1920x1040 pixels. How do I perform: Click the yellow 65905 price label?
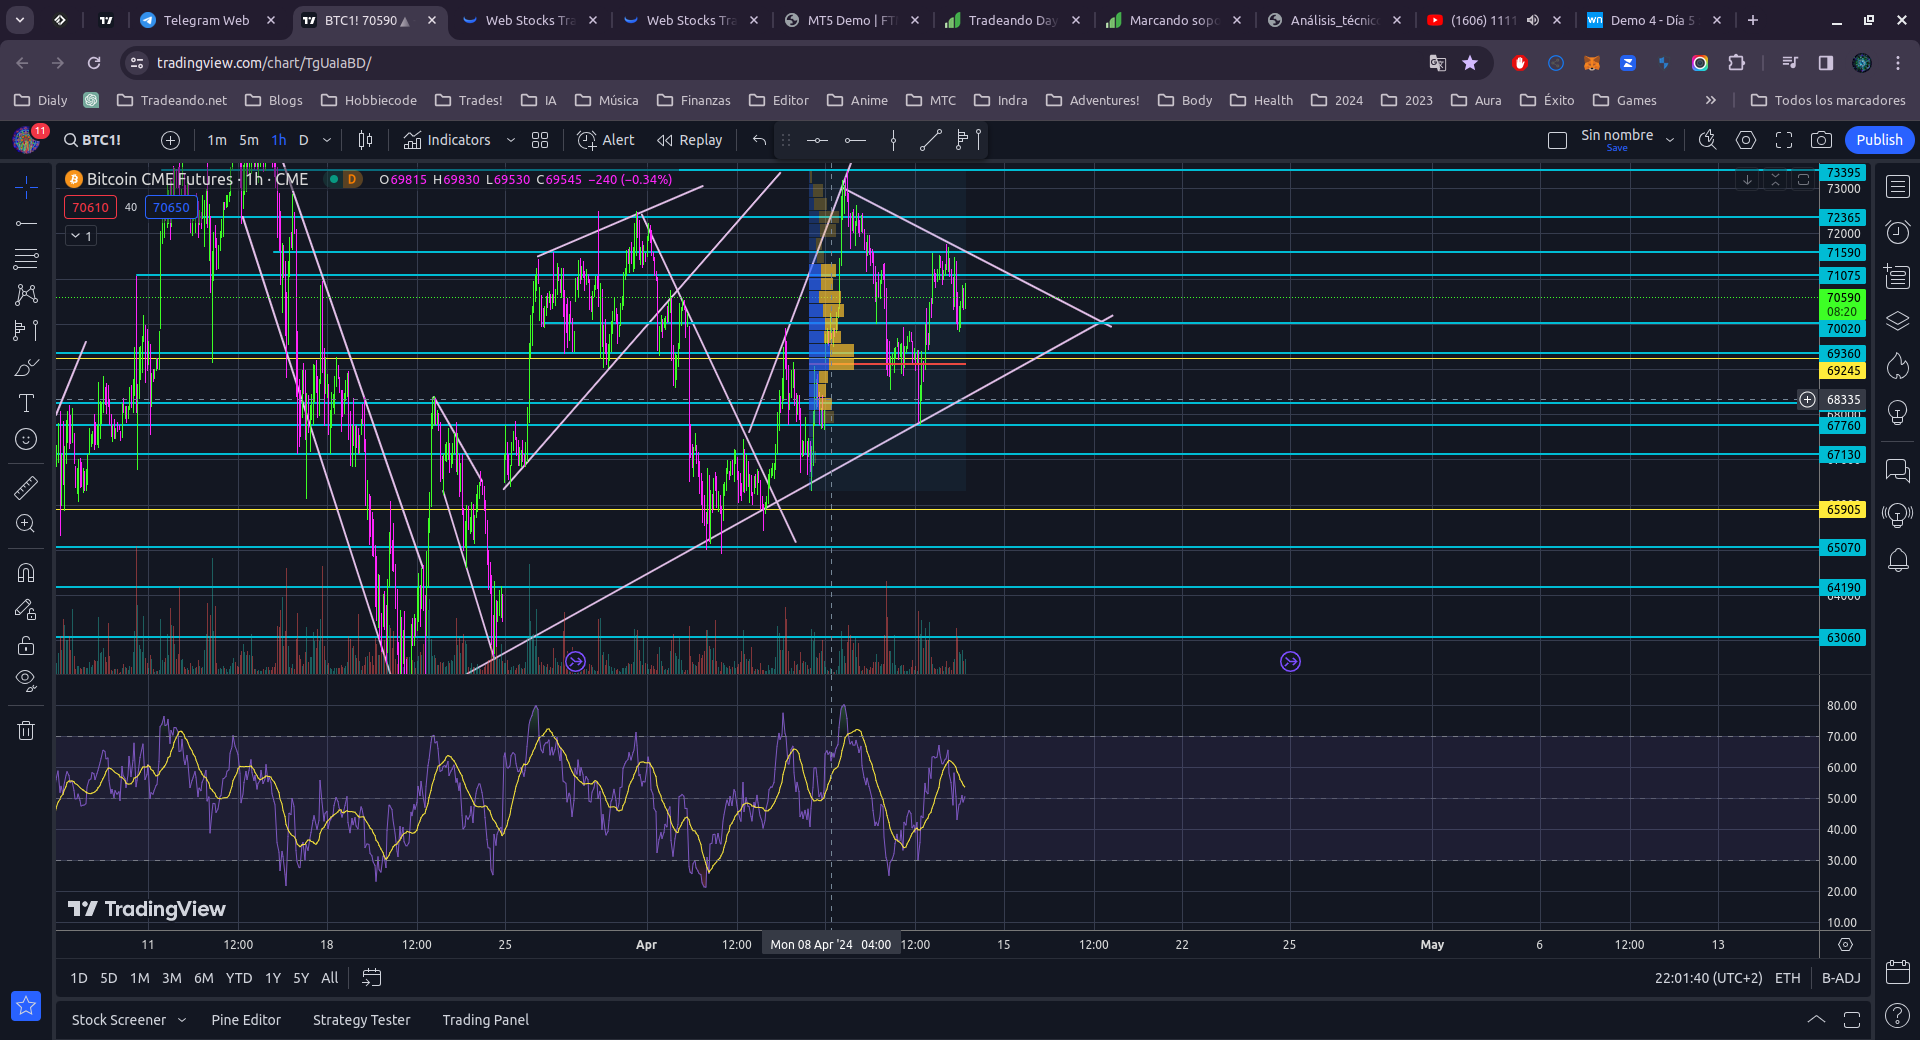[x=1843, y=510]
